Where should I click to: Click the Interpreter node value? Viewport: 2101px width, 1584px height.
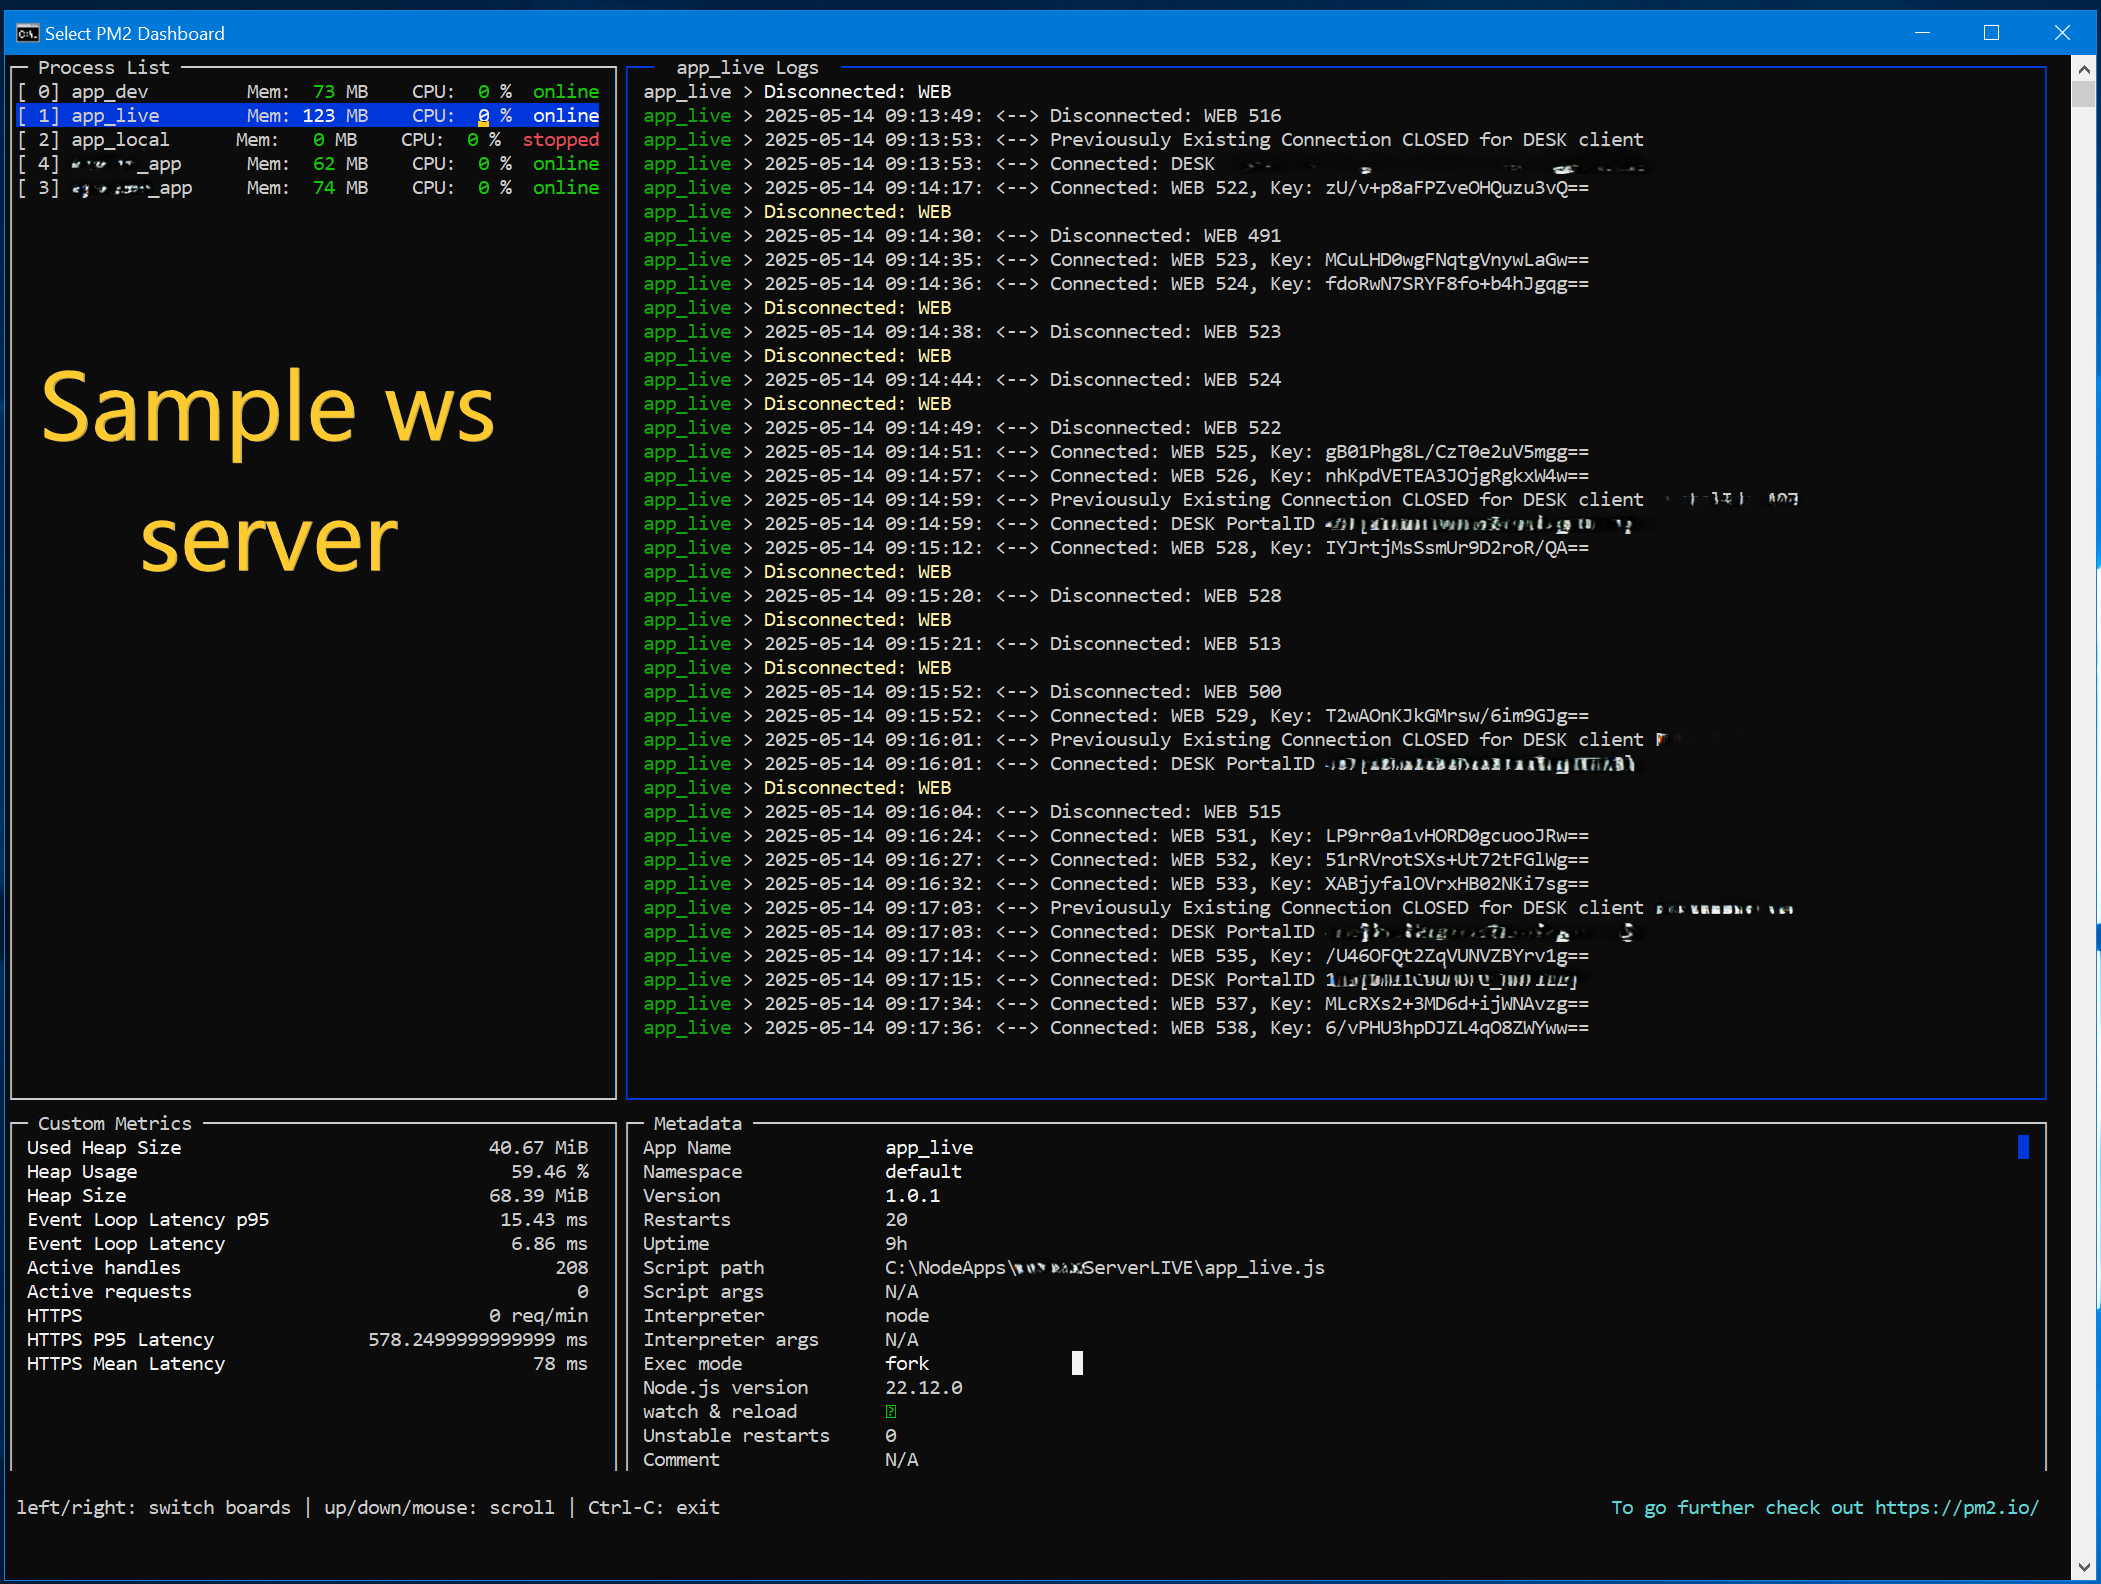point(906,1316)
